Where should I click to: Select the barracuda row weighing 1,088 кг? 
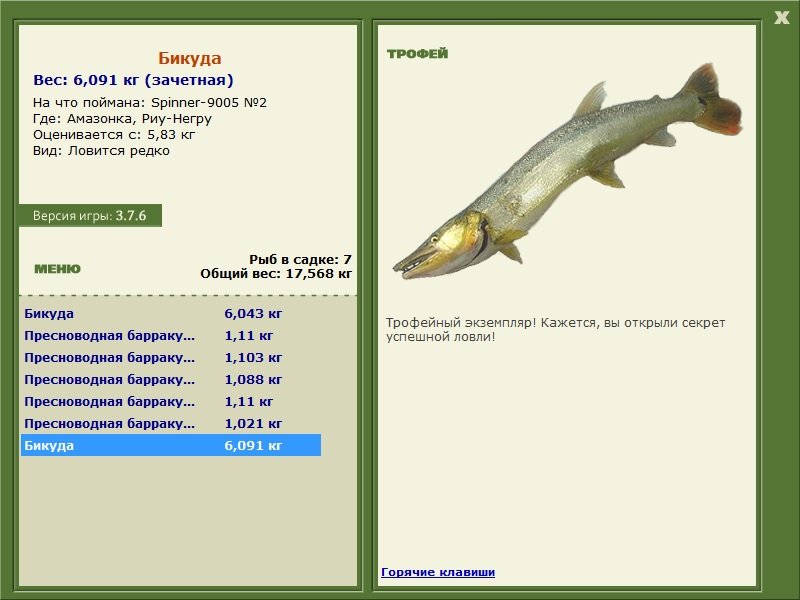[171, 380]
